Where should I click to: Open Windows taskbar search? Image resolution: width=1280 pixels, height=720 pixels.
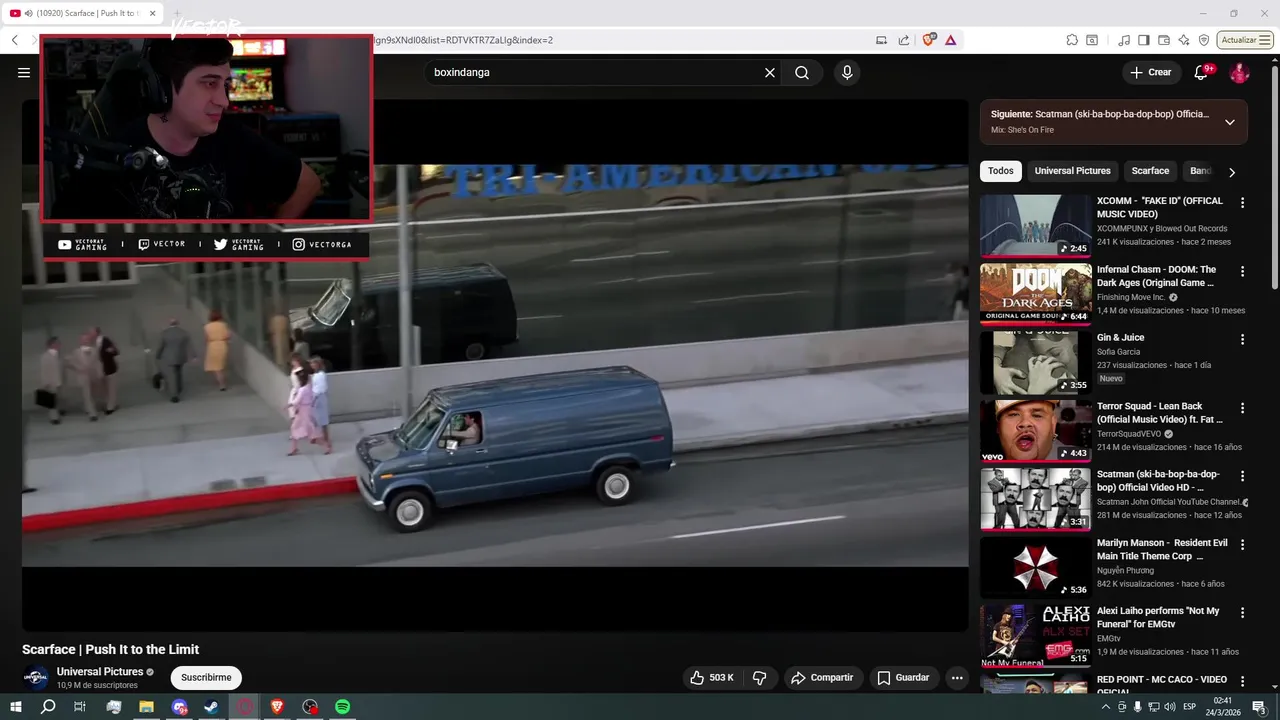[x=48, y=707]
